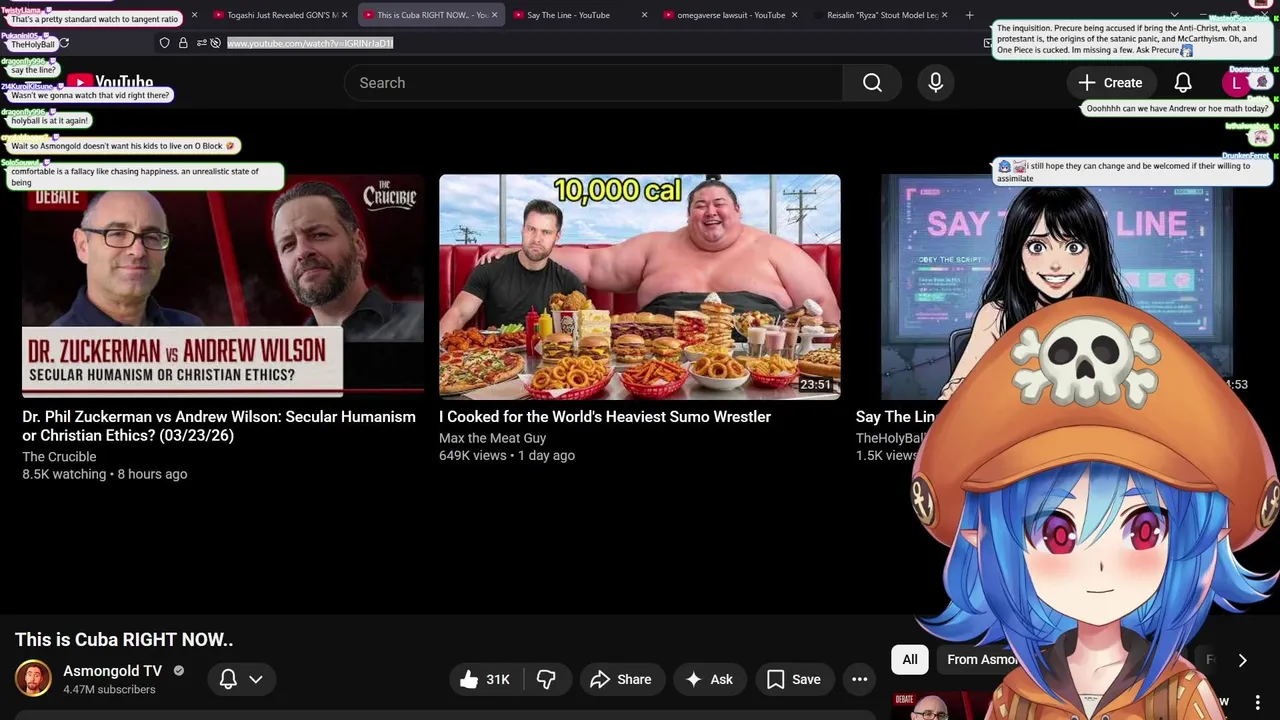Close the 'Say The Line' tab

(644, 15)
